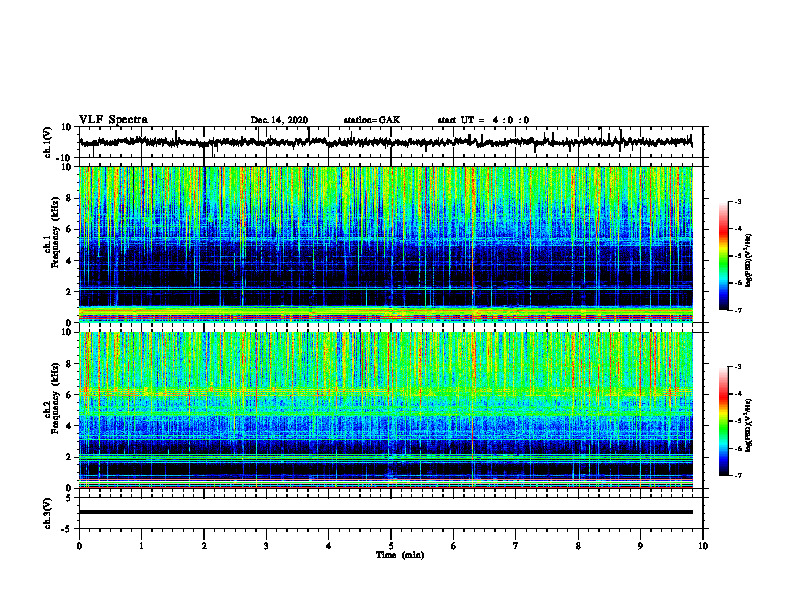Viewport: 792px width, 612px height.
Task: Click the "6" time axis tick label
Action: [454, 546]
